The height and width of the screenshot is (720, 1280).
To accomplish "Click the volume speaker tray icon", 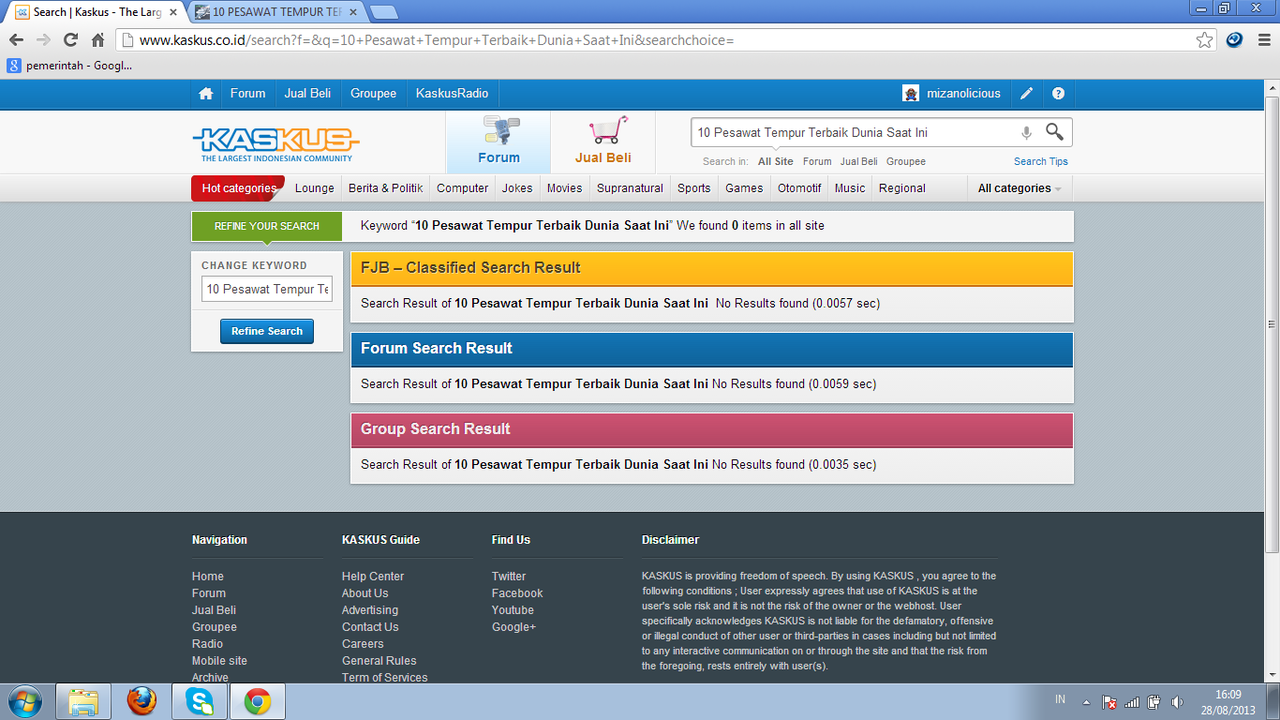I will (1177, 702).
